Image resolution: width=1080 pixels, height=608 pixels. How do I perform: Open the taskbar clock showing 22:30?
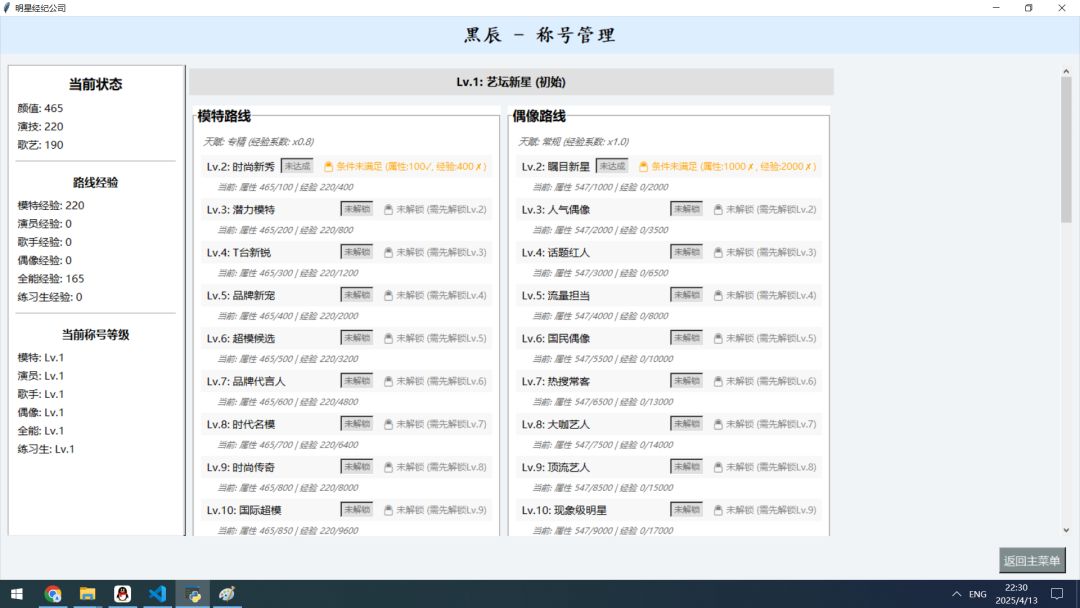(x=1016, y=594)
